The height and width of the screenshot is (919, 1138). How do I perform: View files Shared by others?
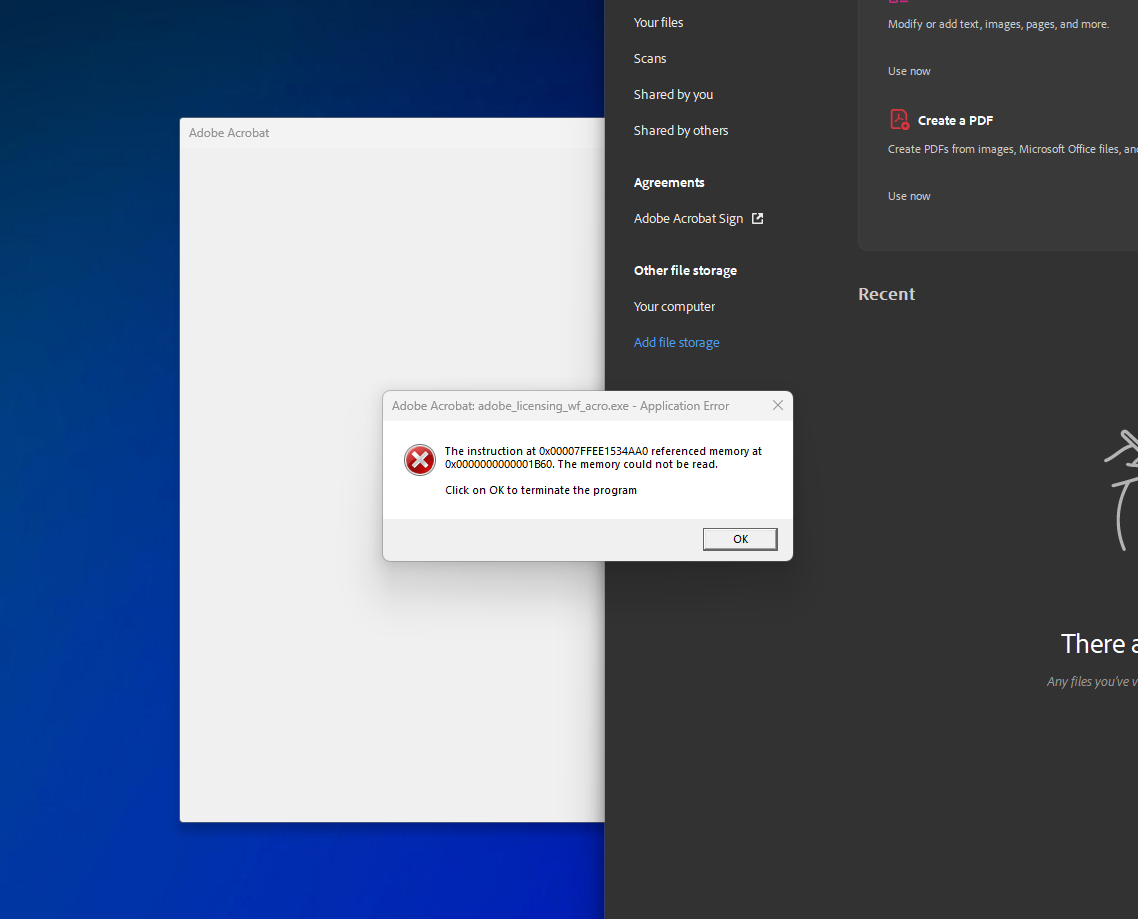point(680,130)
